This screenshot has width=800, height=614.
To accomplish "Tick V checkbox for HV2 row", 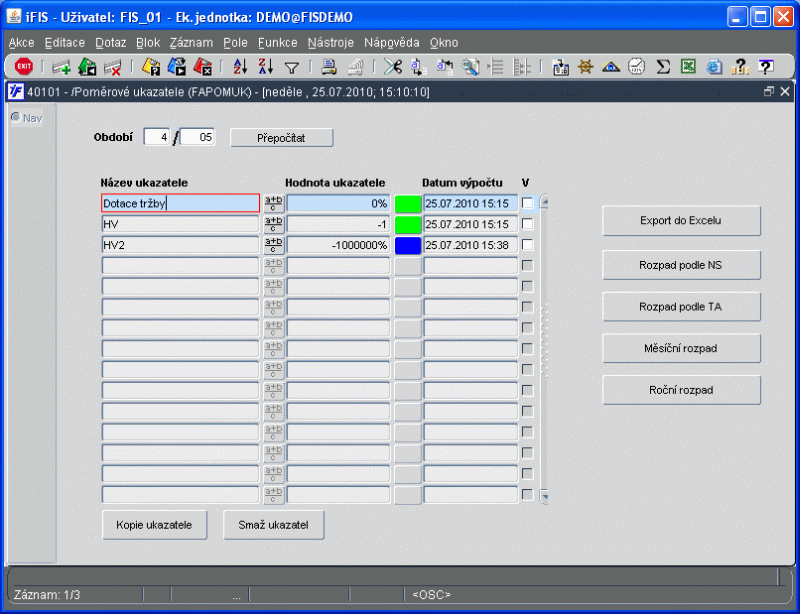I will 528,245.
